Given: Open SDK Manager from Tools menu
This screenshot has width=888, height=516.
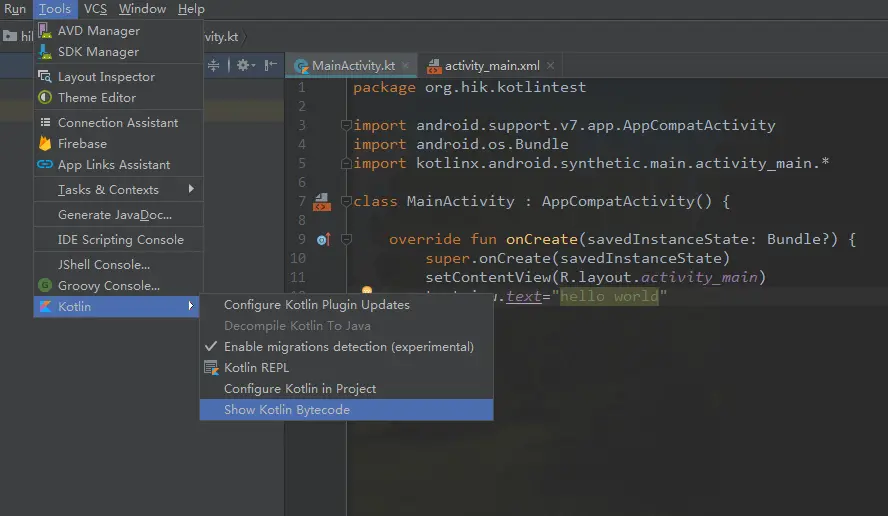Looking at the screenshot, I should [118, 52].
